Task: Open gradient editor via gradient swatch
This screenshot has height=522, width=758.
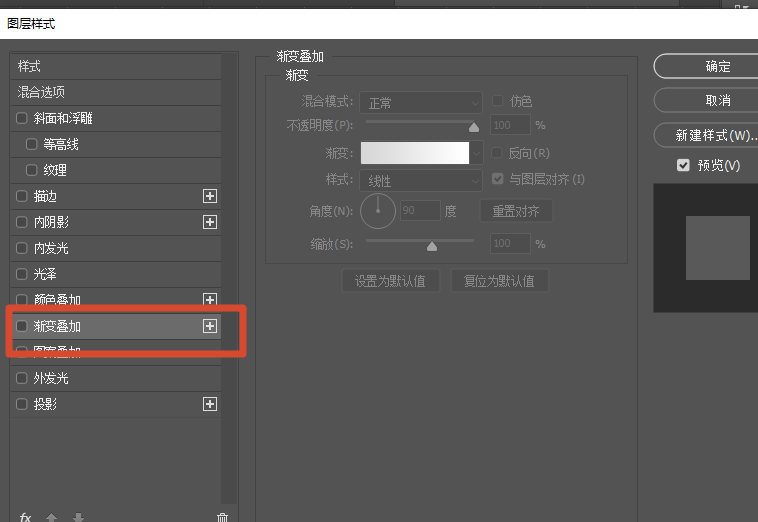Action: tap(415, 153)
